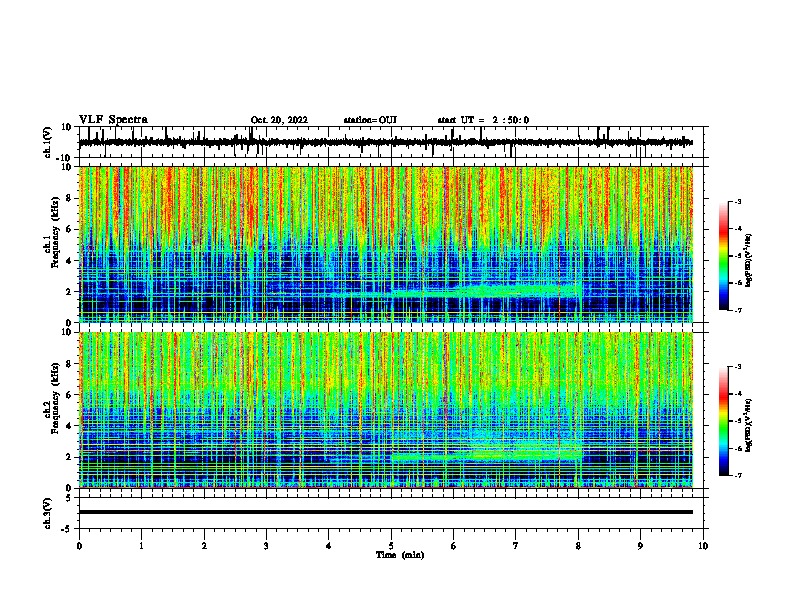Click the "-3" value atop the ch.1 colorbar

tap(737, 202)
